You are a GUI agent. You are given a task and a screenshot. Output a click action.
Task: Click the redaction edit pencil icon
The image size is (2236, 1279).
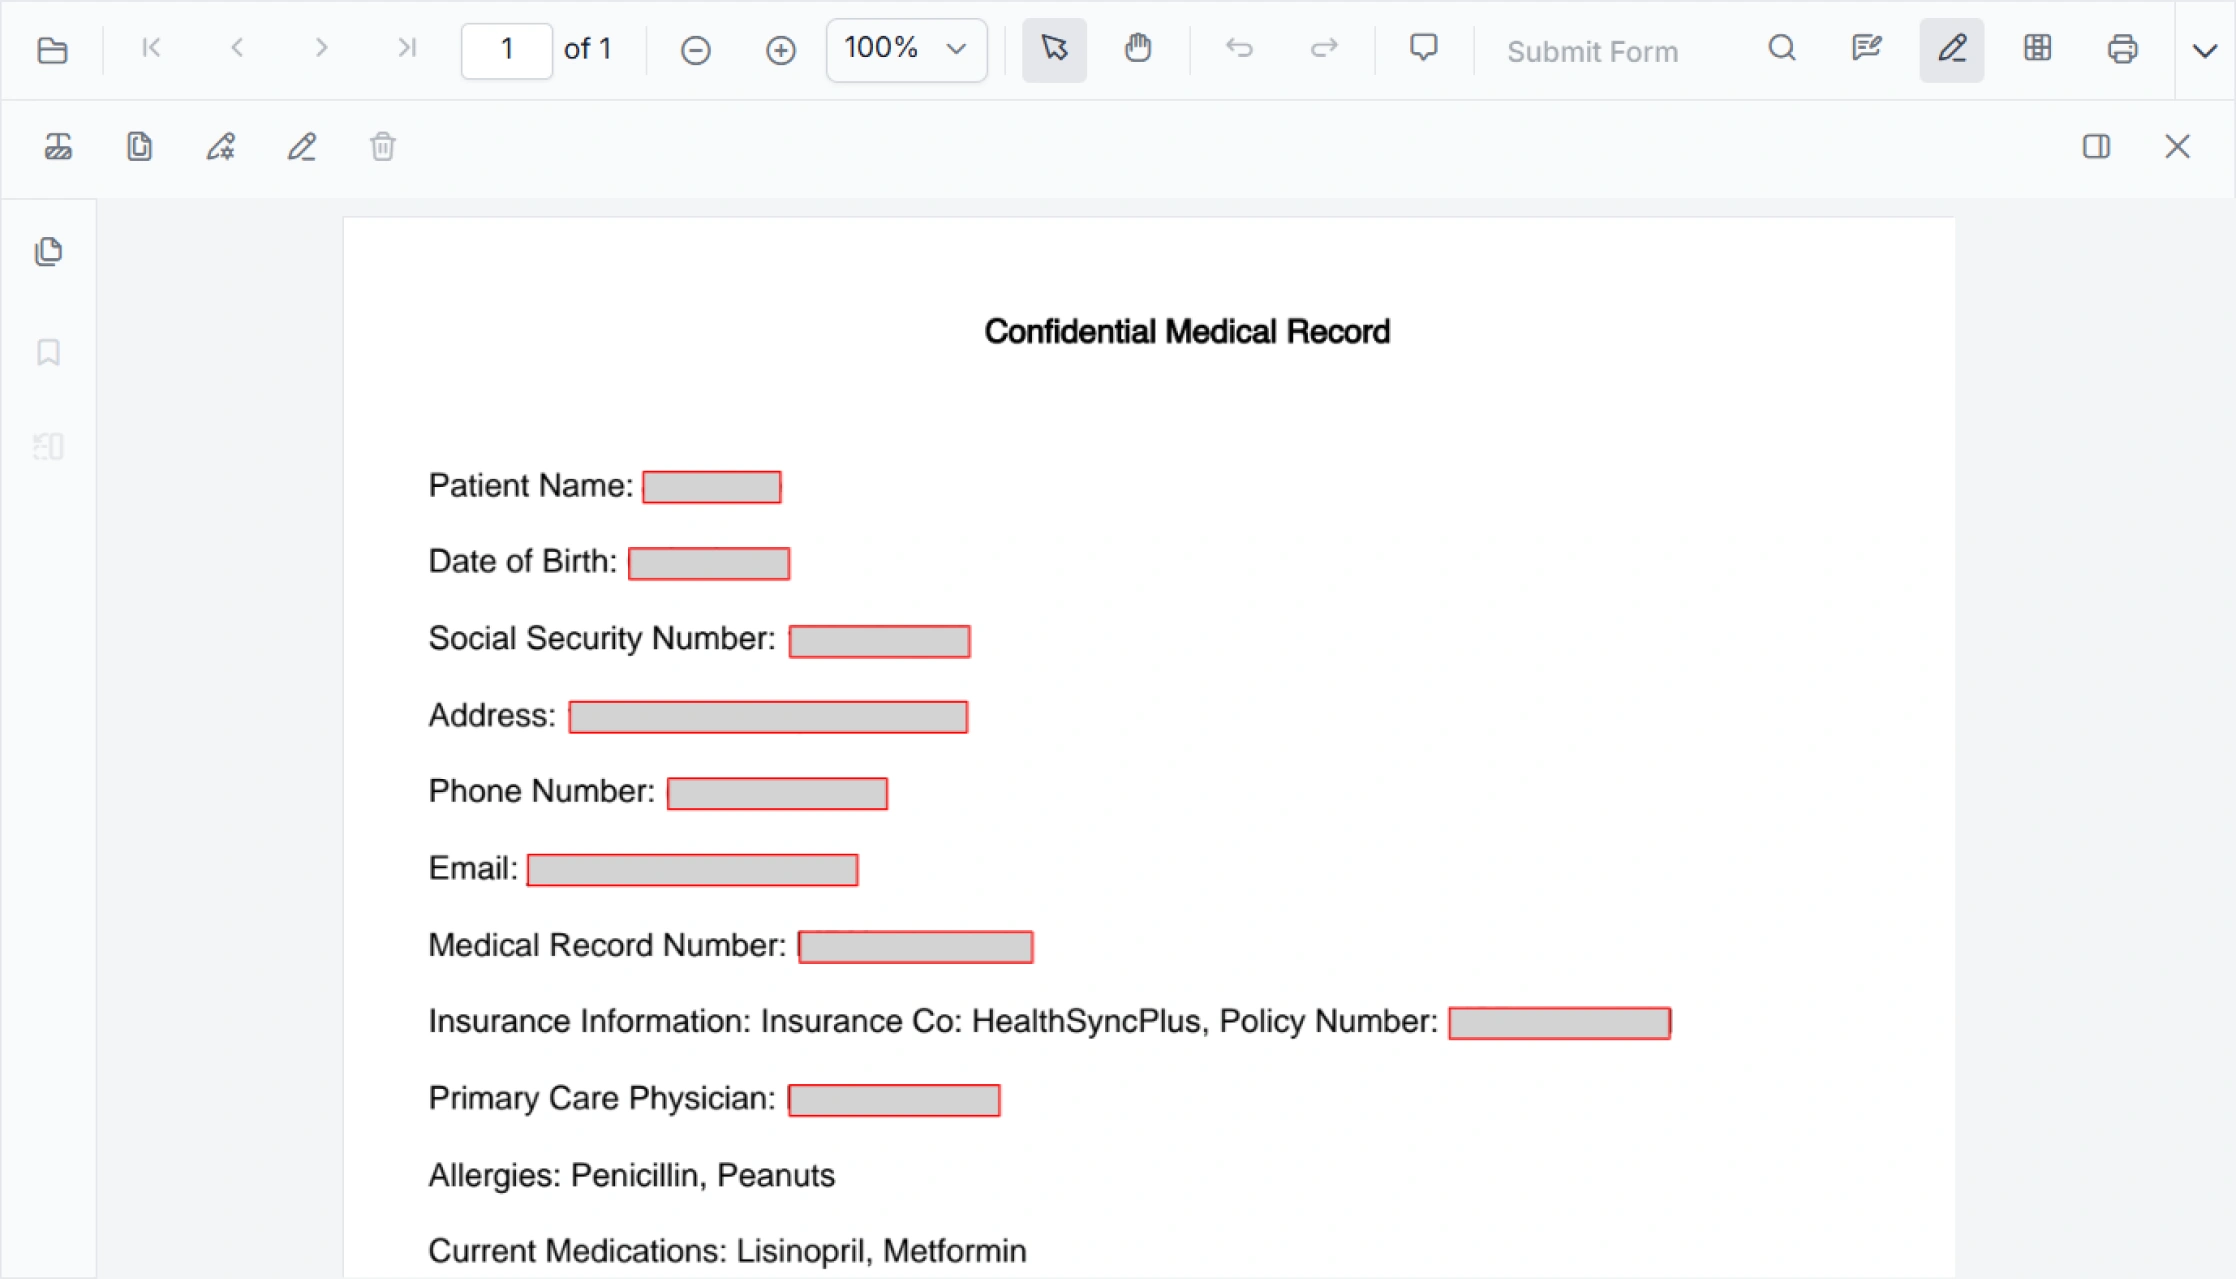click(x=301, y=147)
